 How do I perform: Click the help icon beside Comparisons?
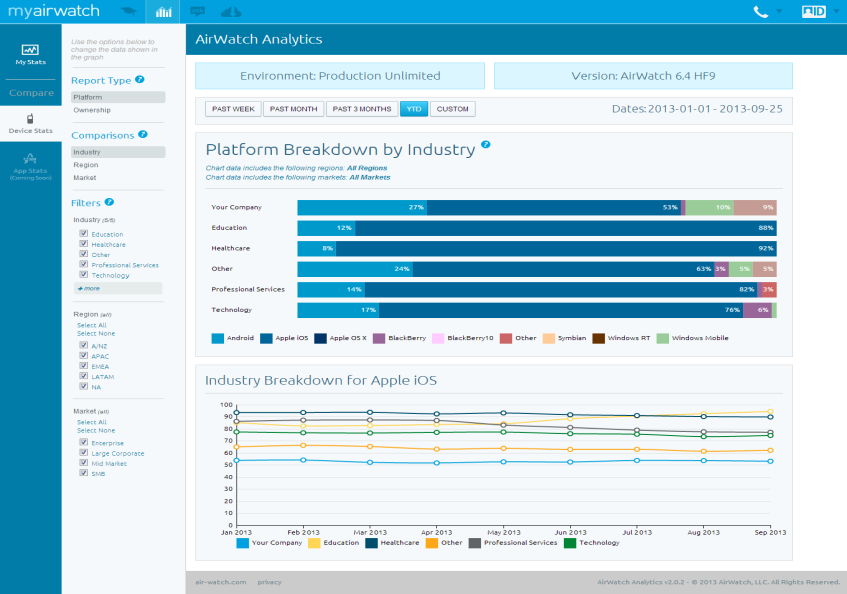pos(143,134)
